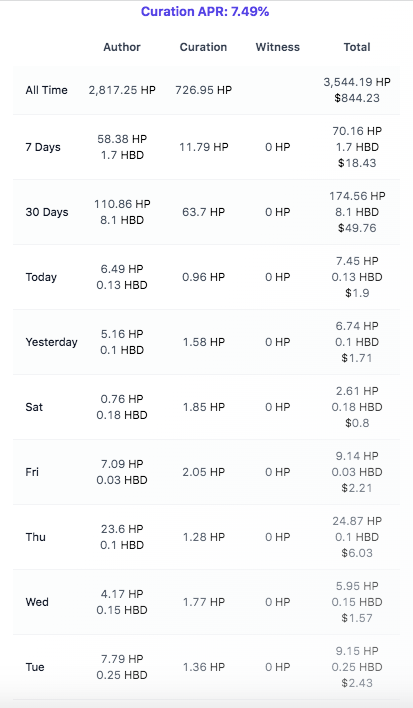This screenshot has width=413, height=708.
Task: Click the Yesterday row label
Action: pos(51,342)
